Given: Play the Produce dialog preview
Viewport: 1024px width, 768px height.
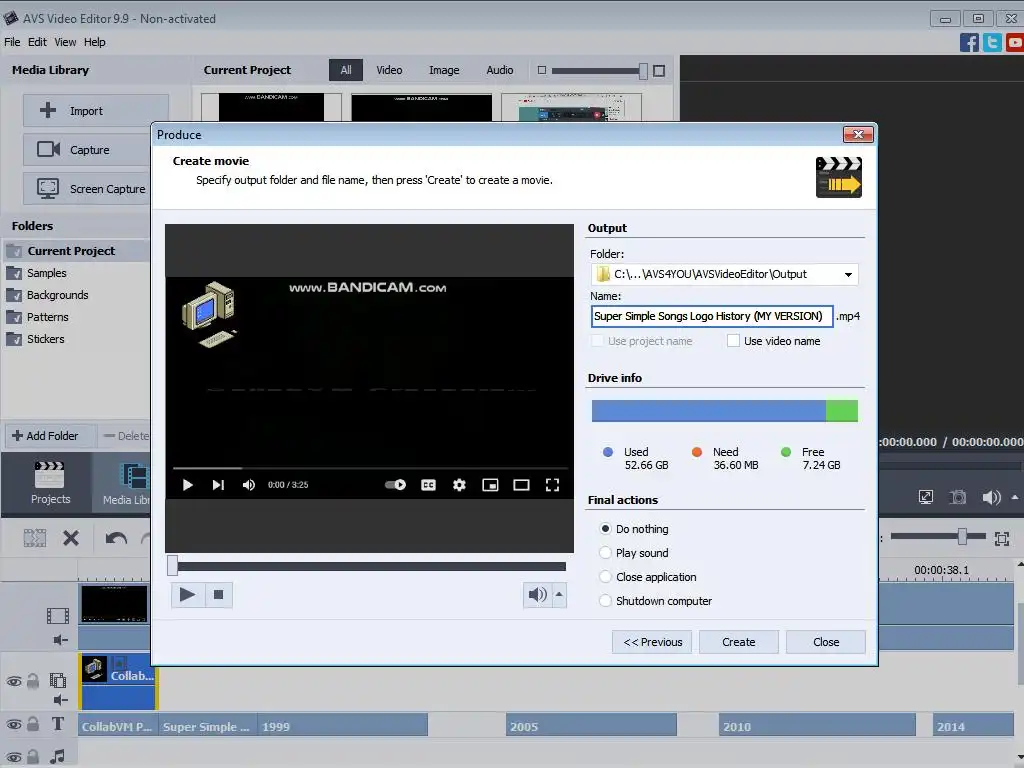Looking at the screenshot, I should [187, 594].
